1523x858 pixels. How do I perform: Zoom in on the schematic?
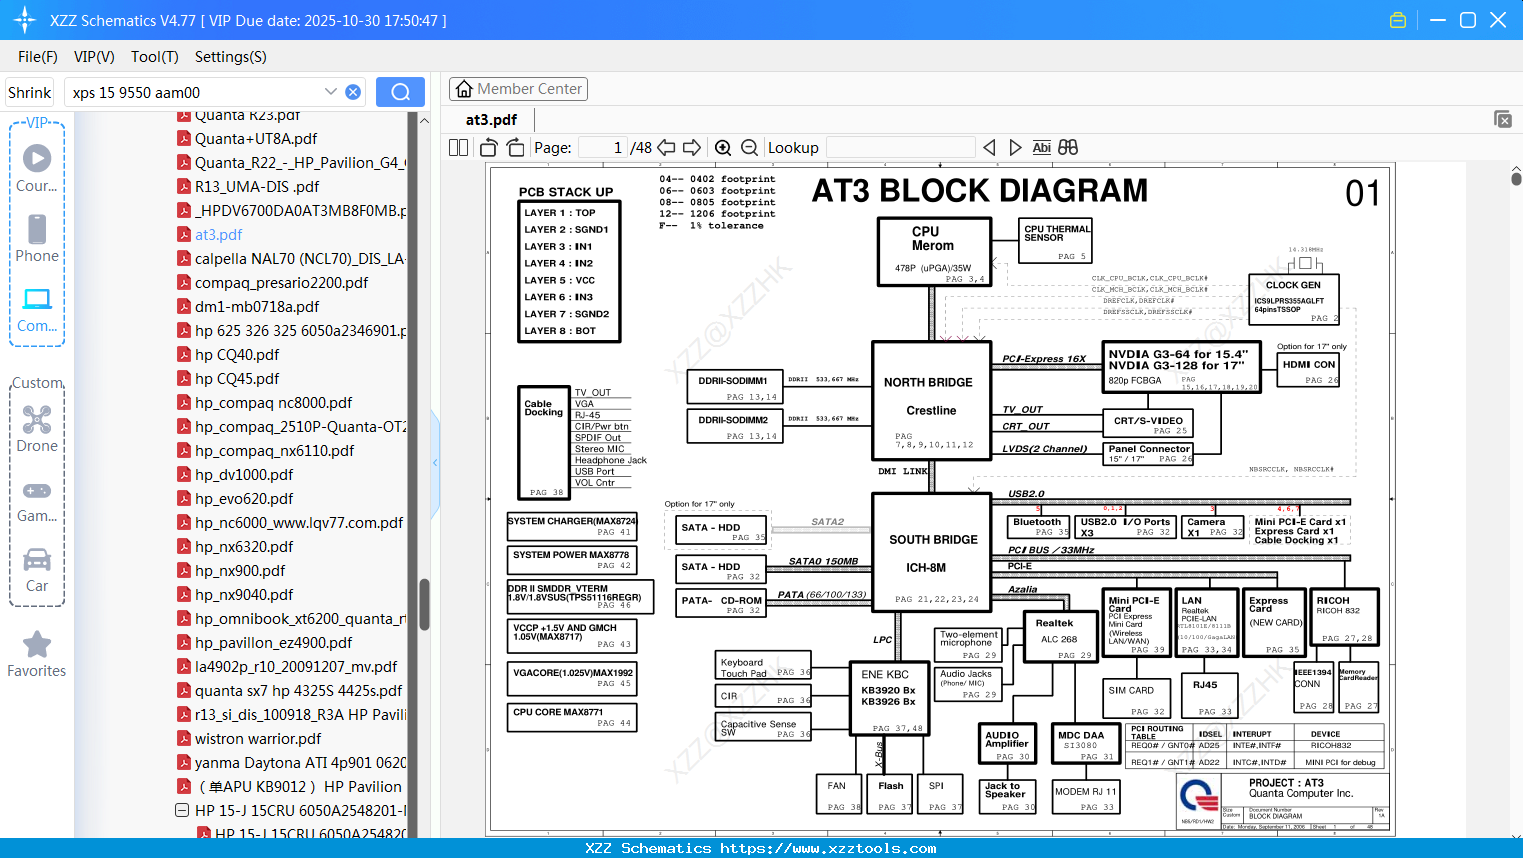click(723, 147)
